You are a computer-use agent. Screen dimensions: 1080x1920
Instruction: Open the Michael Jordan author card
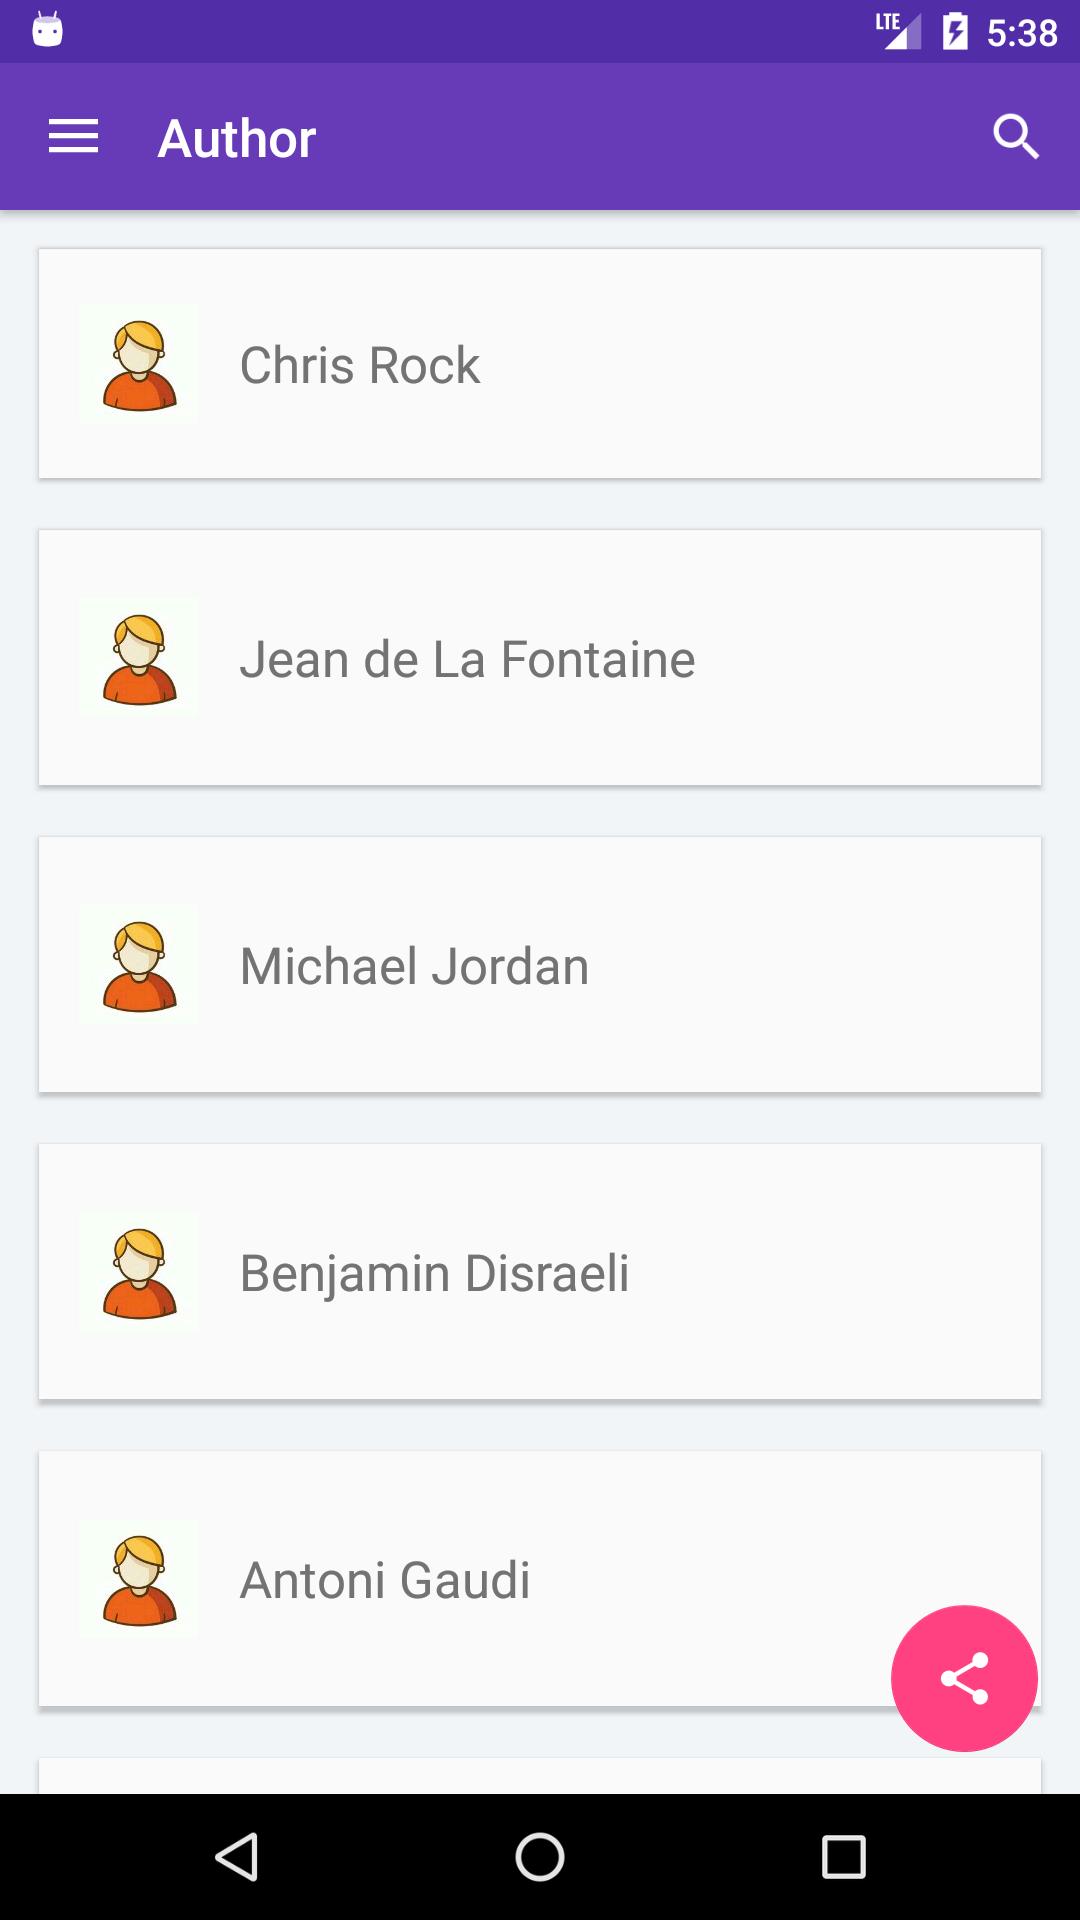click(x=540, y=965)
